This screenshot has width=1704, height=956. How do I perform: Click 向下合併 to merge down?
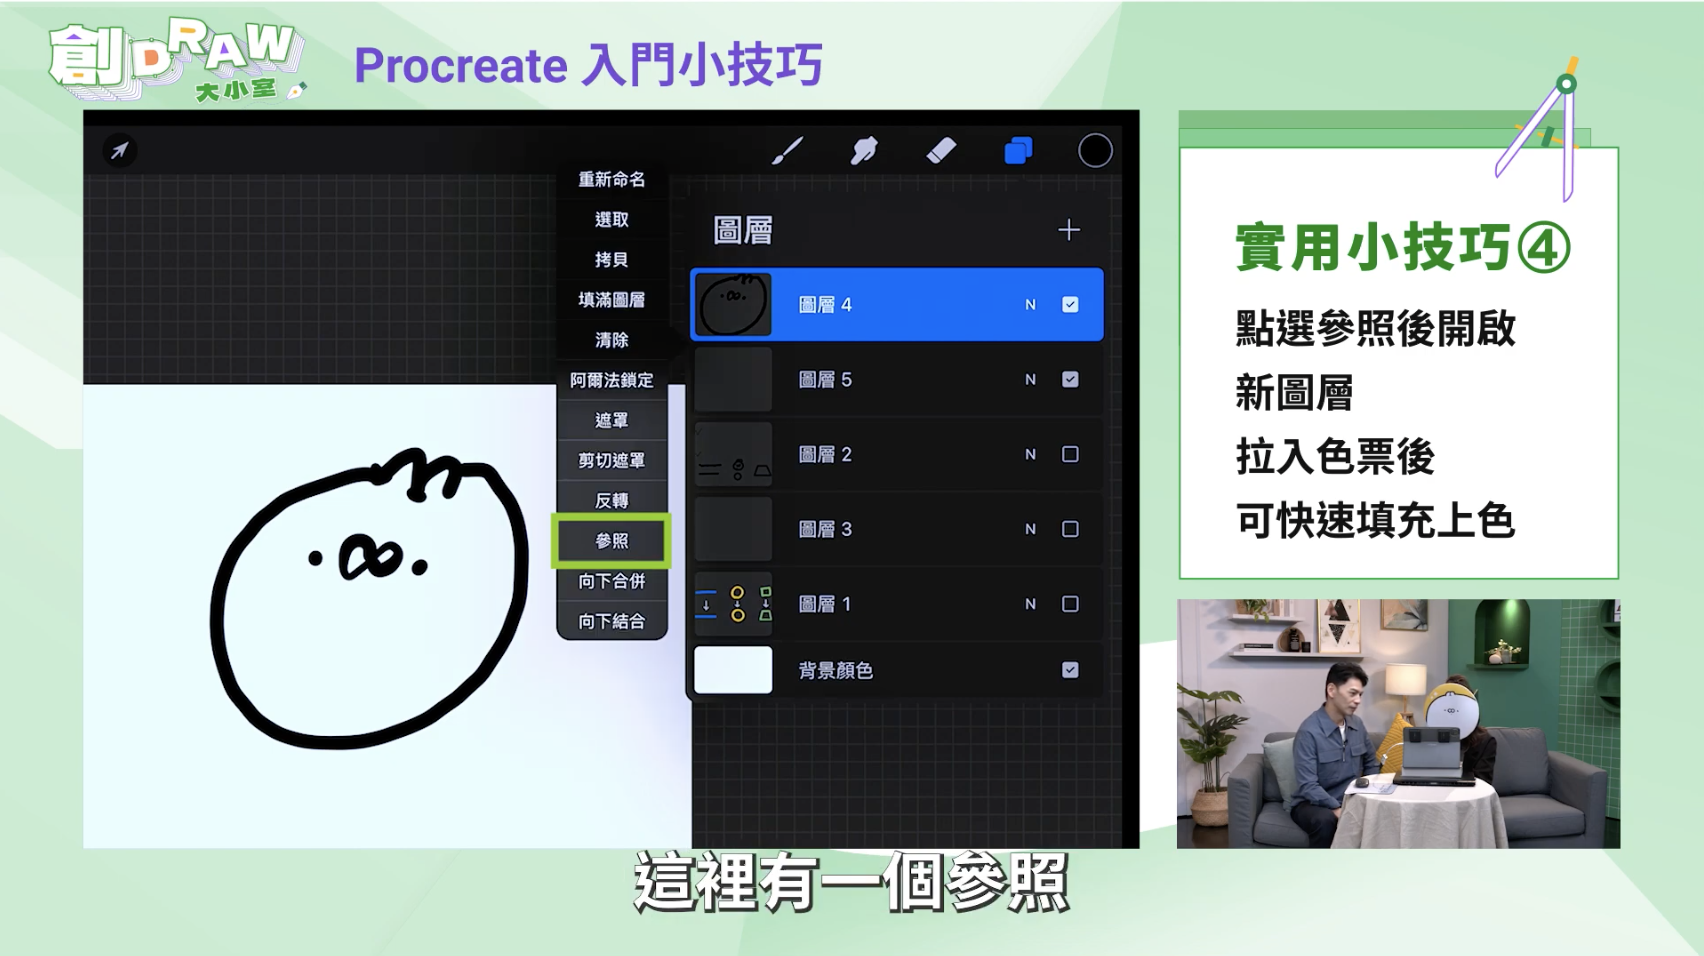(x=611, y=581)
